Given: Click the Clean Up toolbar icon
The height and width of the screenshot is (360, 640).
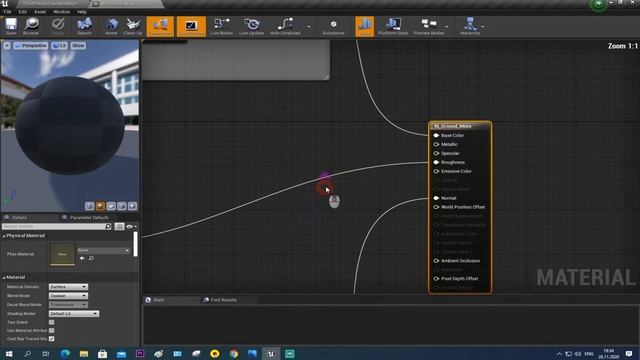Looking at the screenshot, I should tap(133, 26).
